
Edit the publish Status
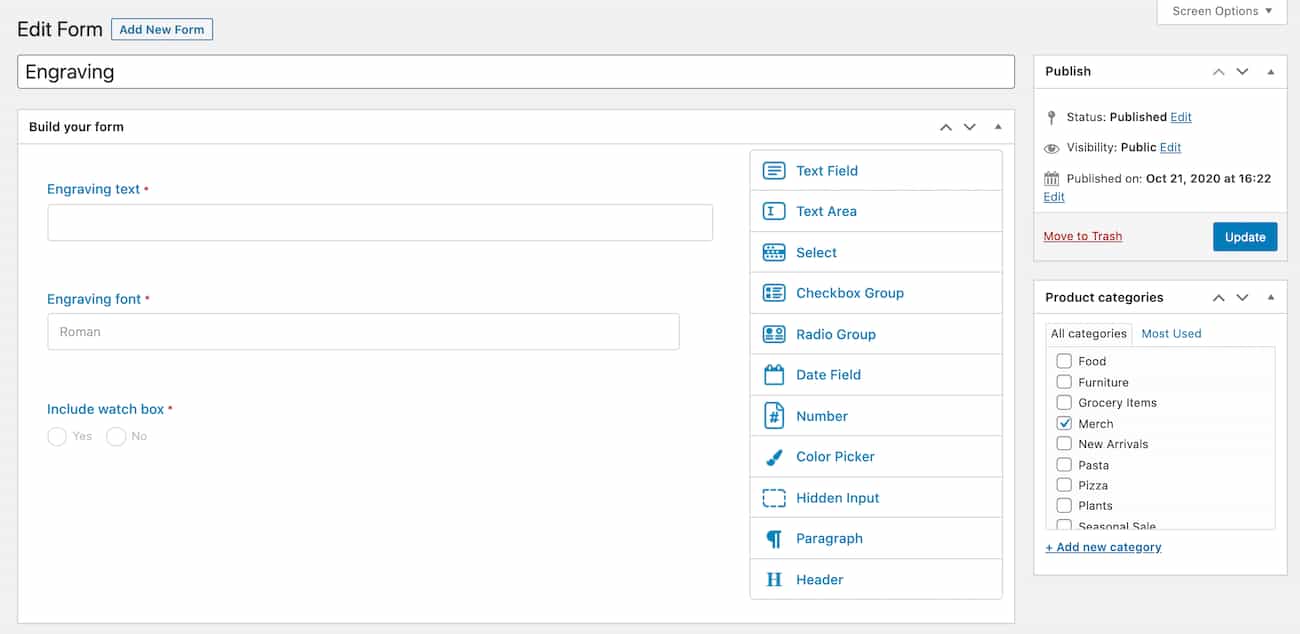pyautogui.click(x=1181, y=117)
